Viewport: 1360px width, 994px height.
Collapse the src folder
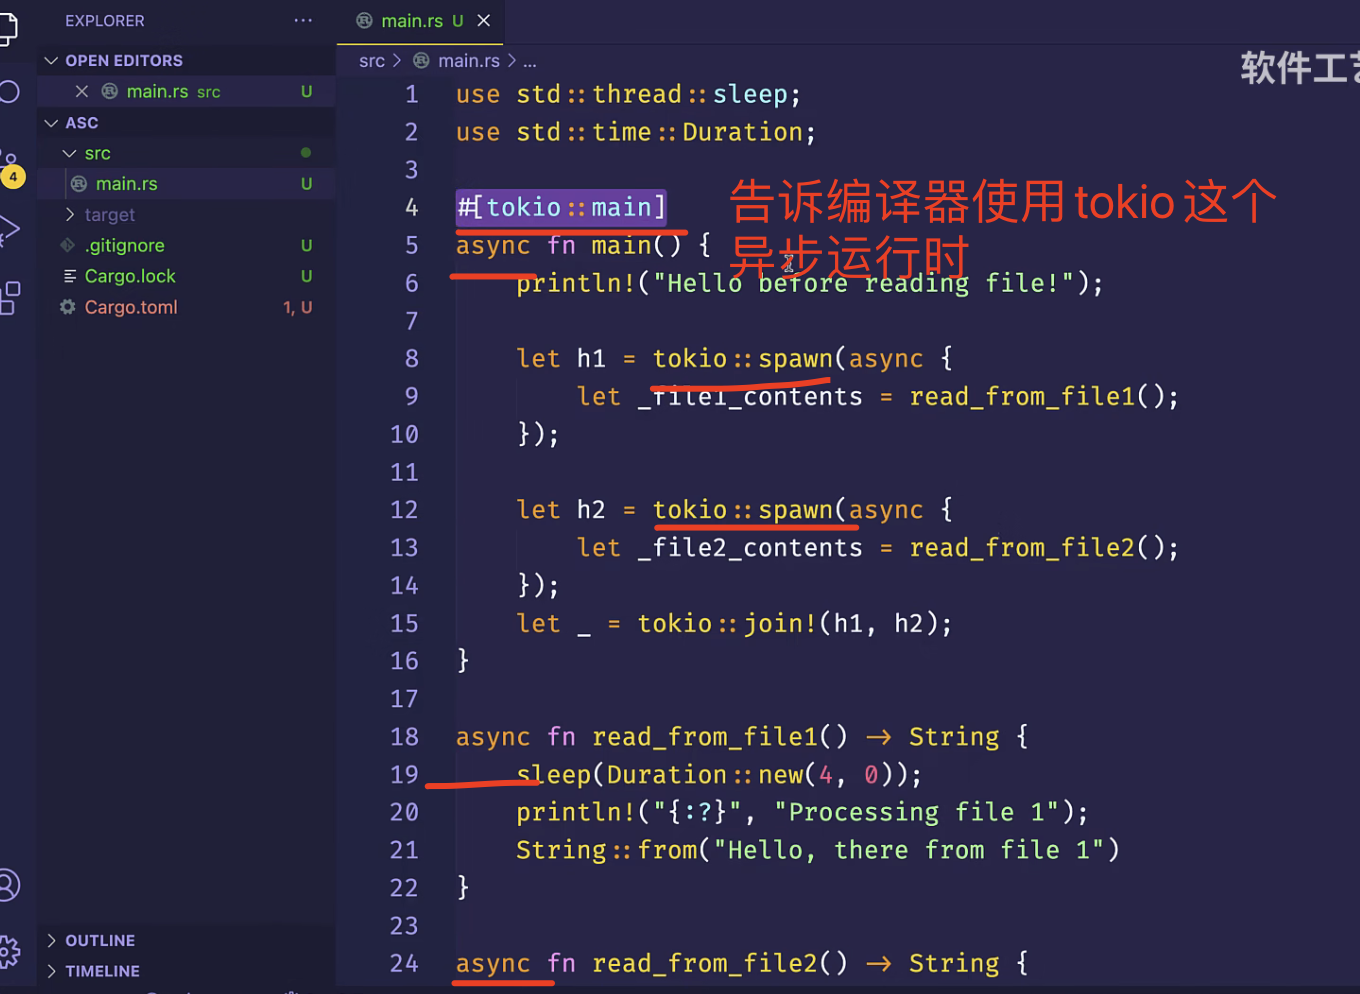[69, 154]
